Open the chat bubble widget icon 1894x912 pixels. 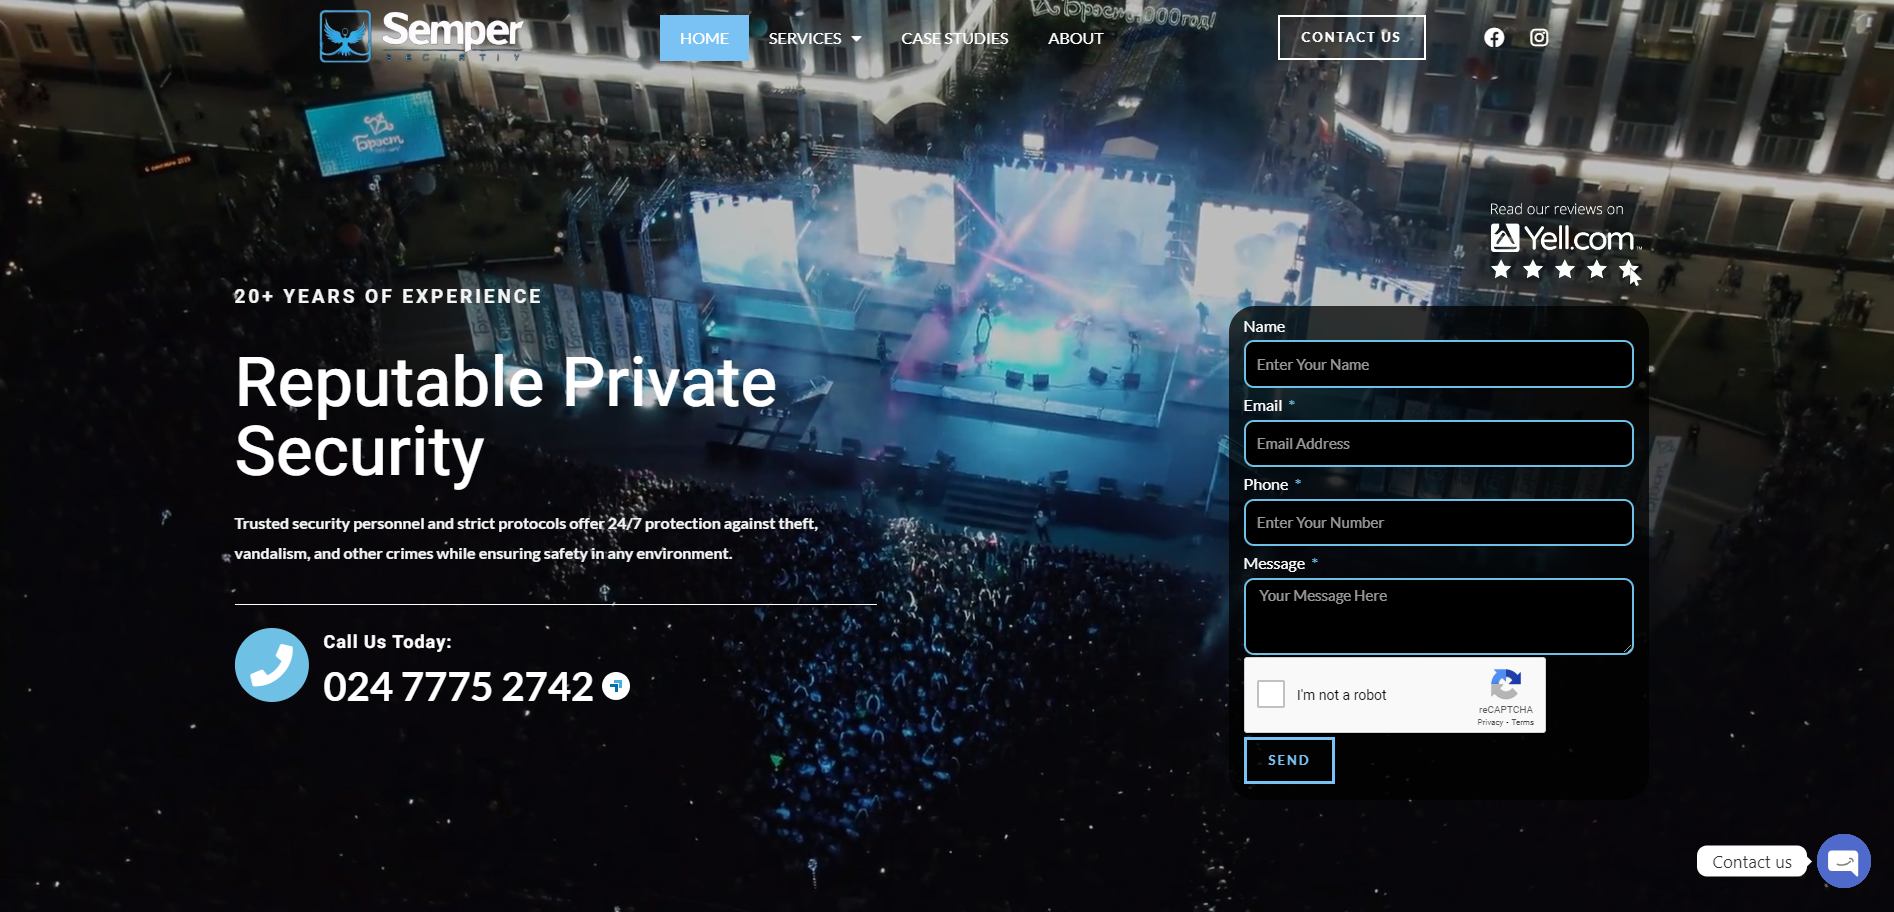coord(1843,861)
